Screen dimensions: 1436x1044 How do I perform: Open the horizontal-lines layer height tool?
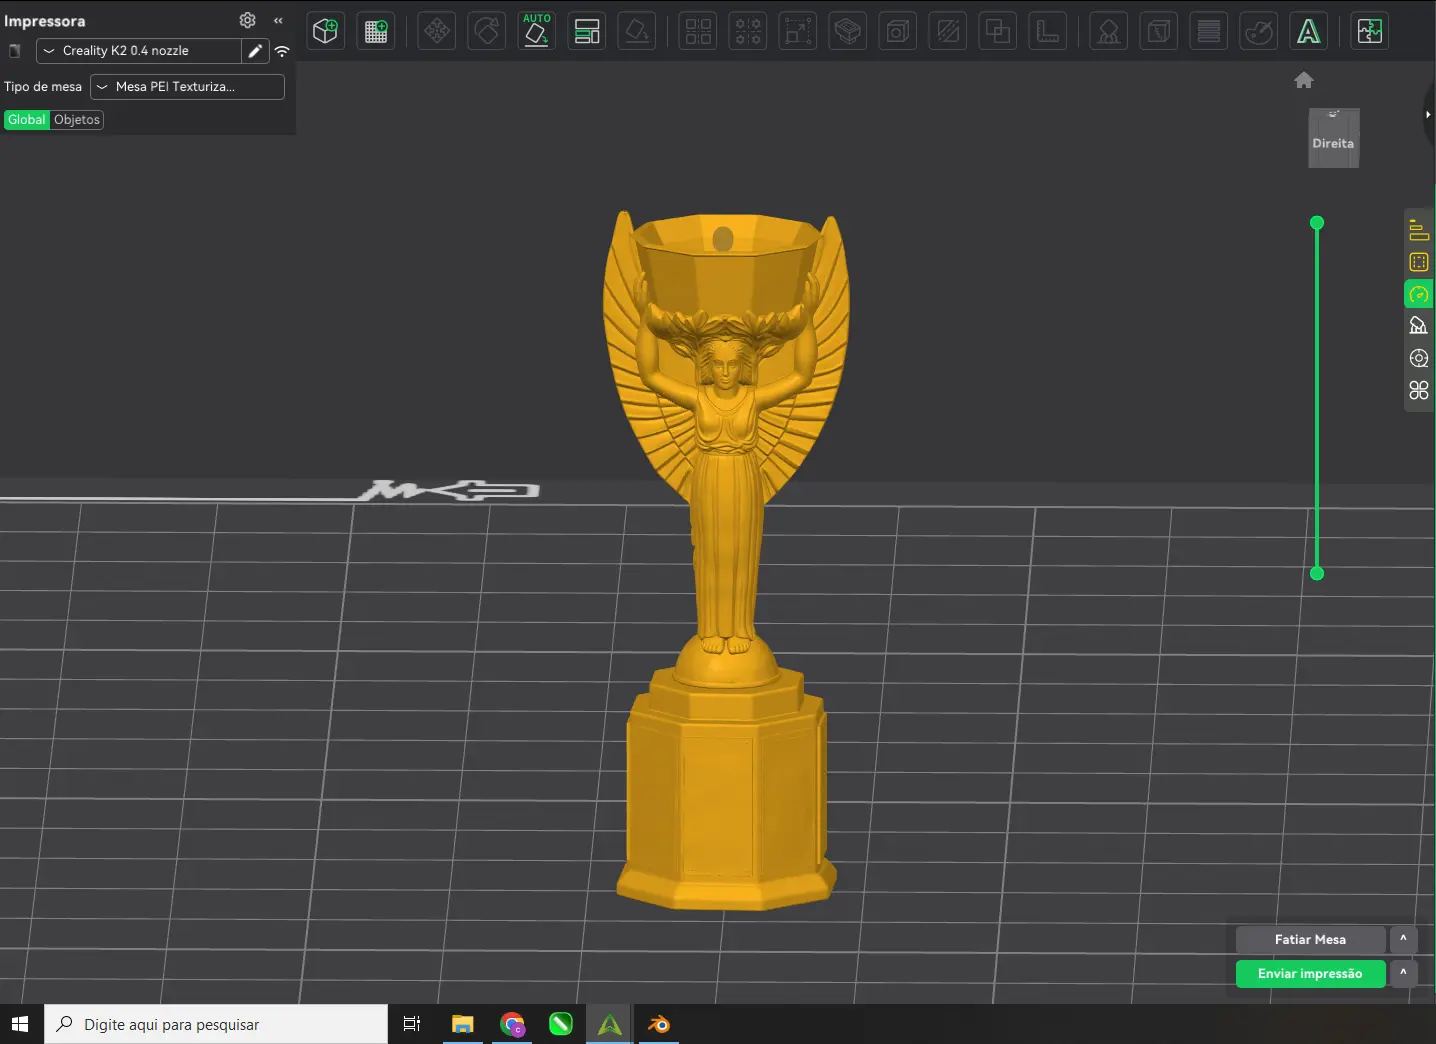(1208, 31)
